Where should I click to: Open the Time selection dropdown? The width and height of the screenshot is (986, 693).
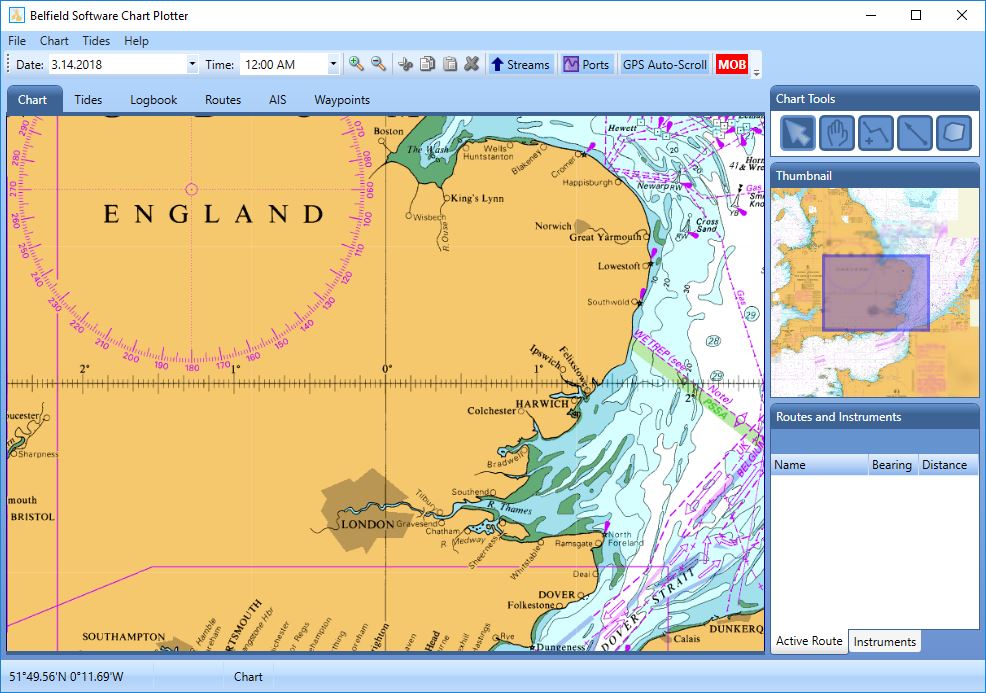(x=332, y=63)
